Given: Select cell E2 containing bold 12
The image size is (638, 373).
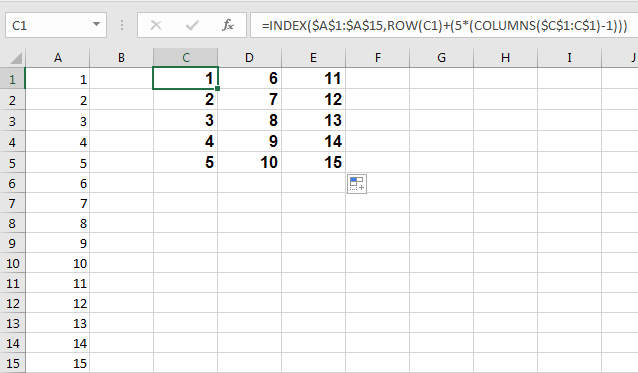Looking at the screenshot, I should [313, 100].
